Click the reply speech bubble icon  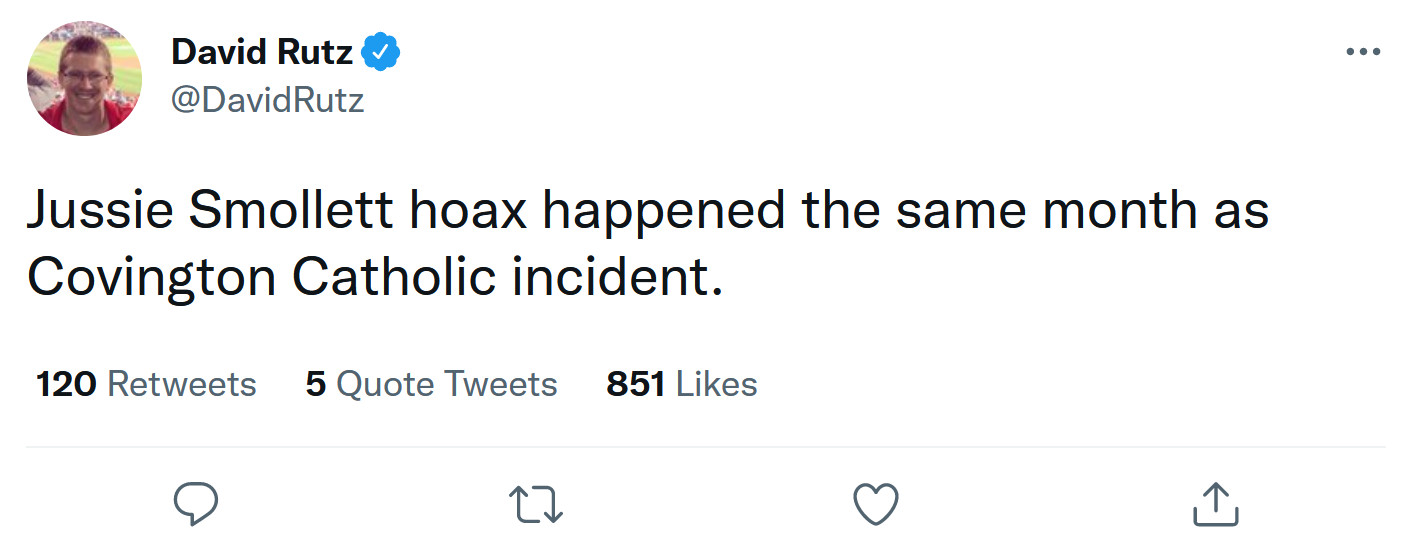point(195,504)
